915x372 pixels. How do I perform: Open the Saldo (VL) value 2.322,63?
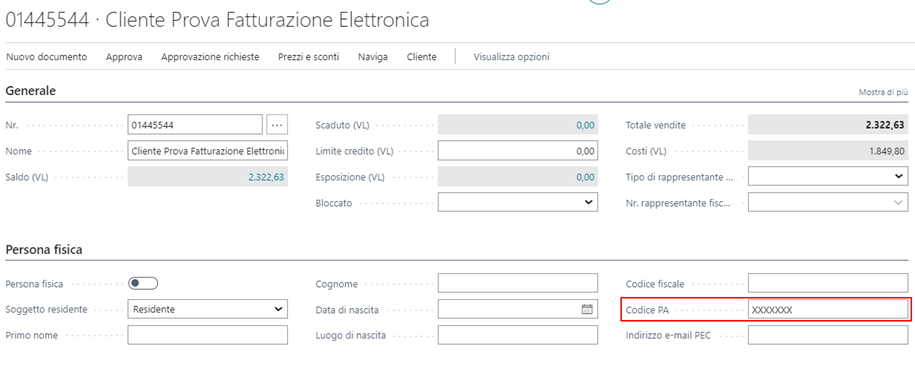point(266,176)
